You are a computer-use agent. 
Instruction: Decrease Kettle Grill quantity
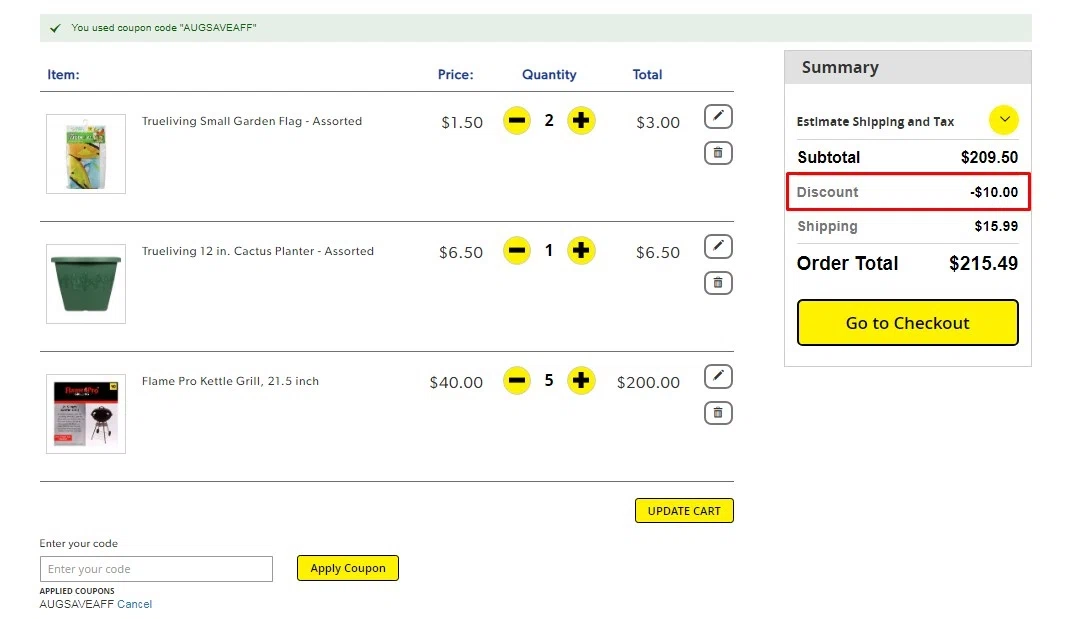517,381
